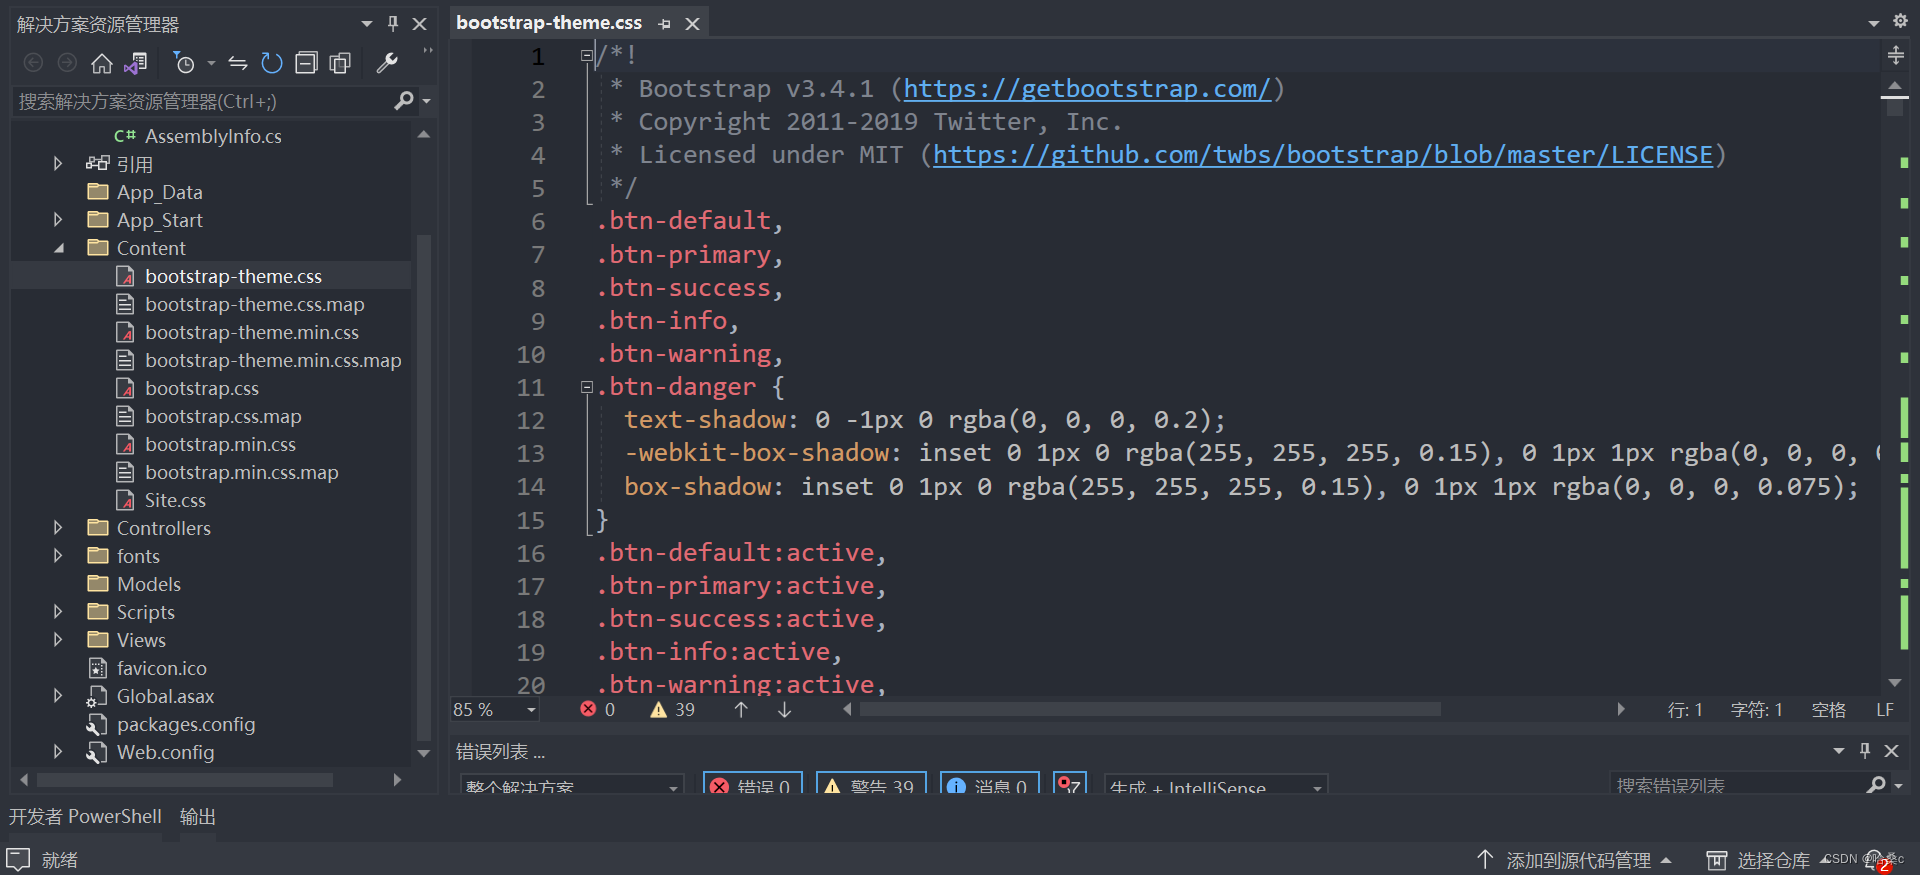The image size is (1920, 875).
Task: Toggle the 警告 39 warnings filter
Action: tap(871, 786)
